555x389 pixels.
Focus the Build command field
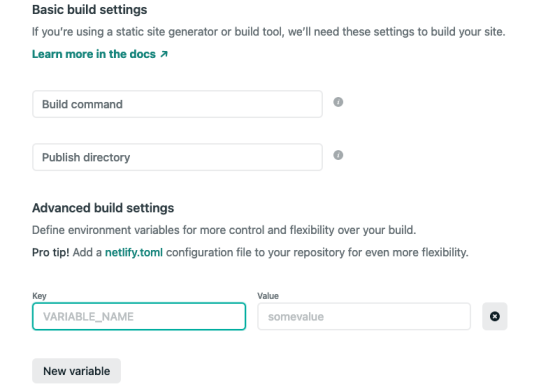tap(177, 104)
